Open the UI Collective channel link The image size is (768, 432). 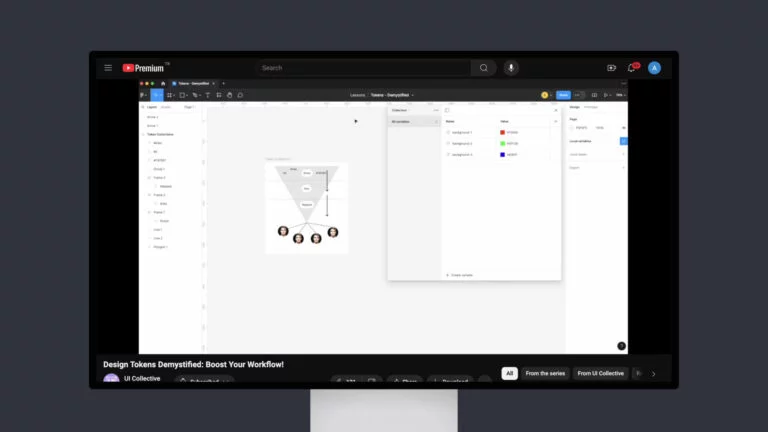[142, 379]
